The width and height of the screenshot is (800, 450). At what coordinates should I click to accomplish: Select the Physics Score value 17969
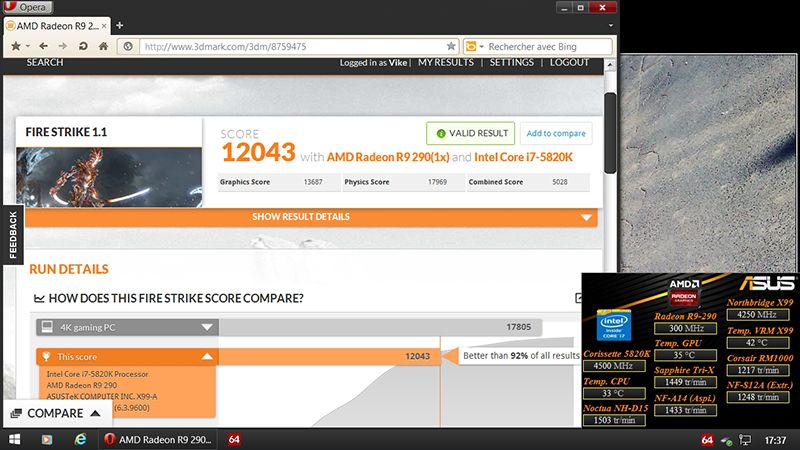437,182
